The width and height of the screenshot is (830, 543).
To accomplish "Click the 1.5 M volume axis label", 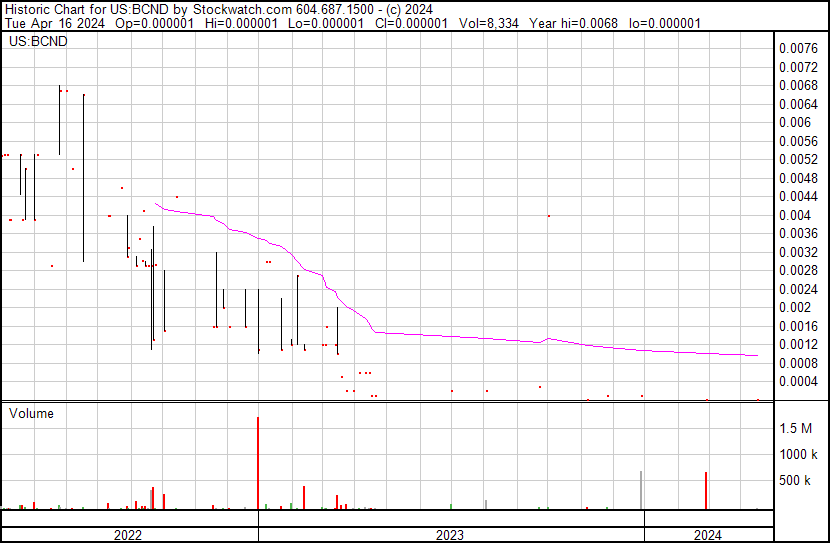I will pyautogui.click(x=796, y=428).
